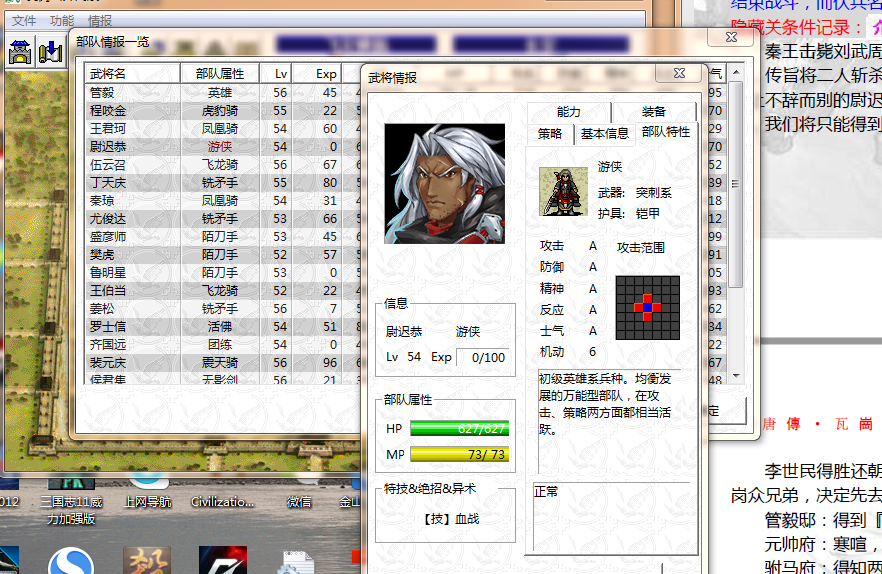Open 三国志11威力加强版 desktop shortcut
This screenshot has height=574, width=882.
[71, 502]
